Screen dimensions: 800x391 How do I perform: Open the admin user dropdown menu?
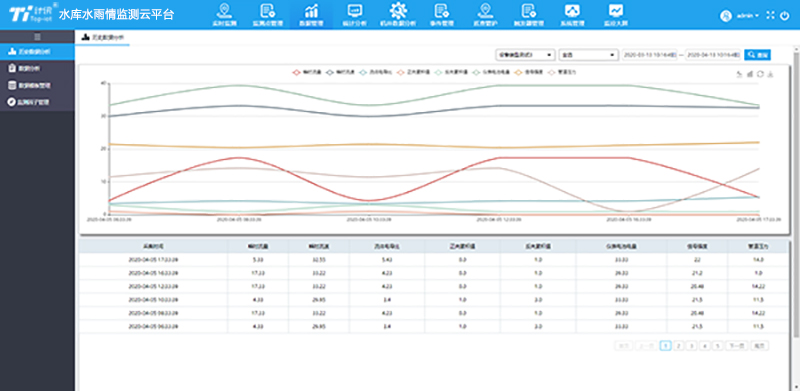(746, 16)
